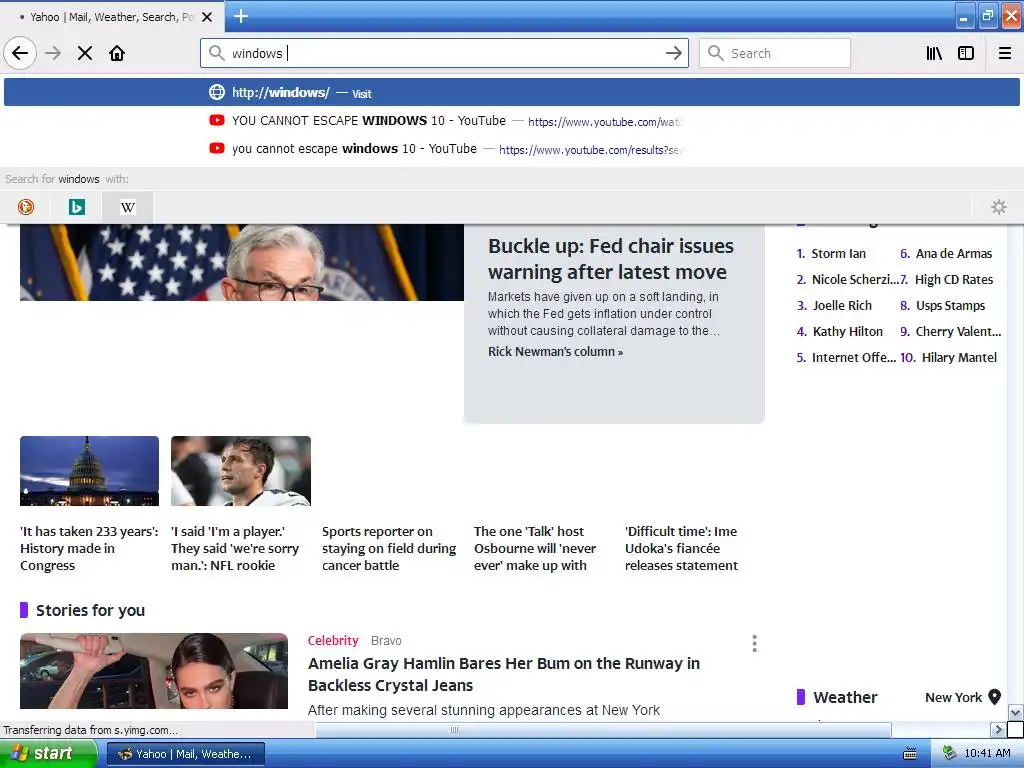This screenshot has height=768, width=1024.
Task: Choose YOU CANNOT ESCAPE WINDOWS 10 suggestion
Action: click(511, 121)
